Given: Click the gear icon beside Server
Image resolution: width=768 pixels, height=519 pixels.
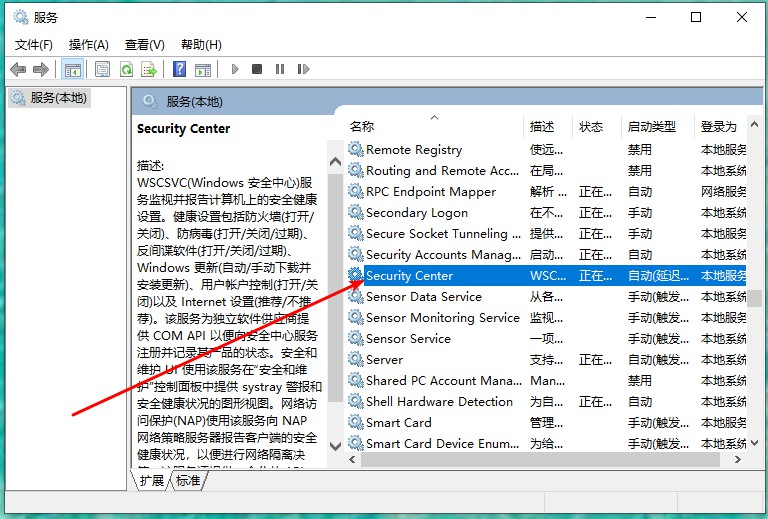Looking at the screenshot, I should click(x=356, y=359).
